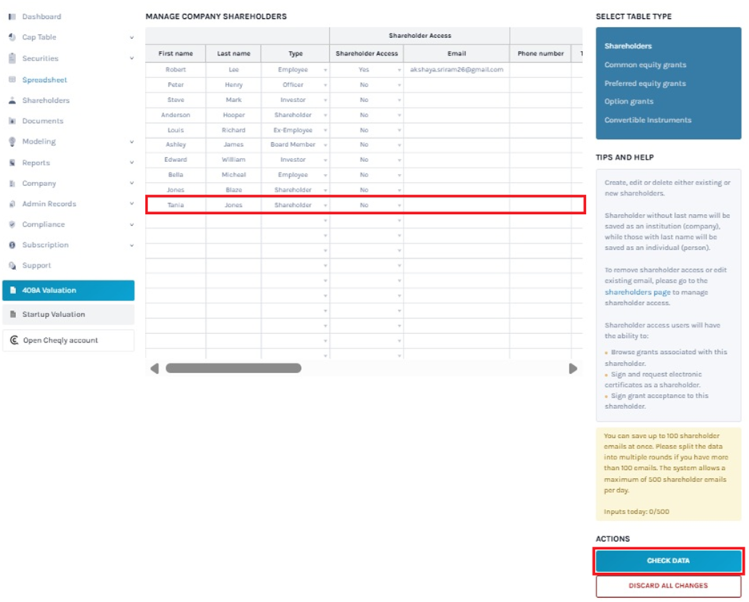The height and width of the screenshot is (602, 749).
Task: Open the Dashboard menu item
Action: click(x=42, y=17)
